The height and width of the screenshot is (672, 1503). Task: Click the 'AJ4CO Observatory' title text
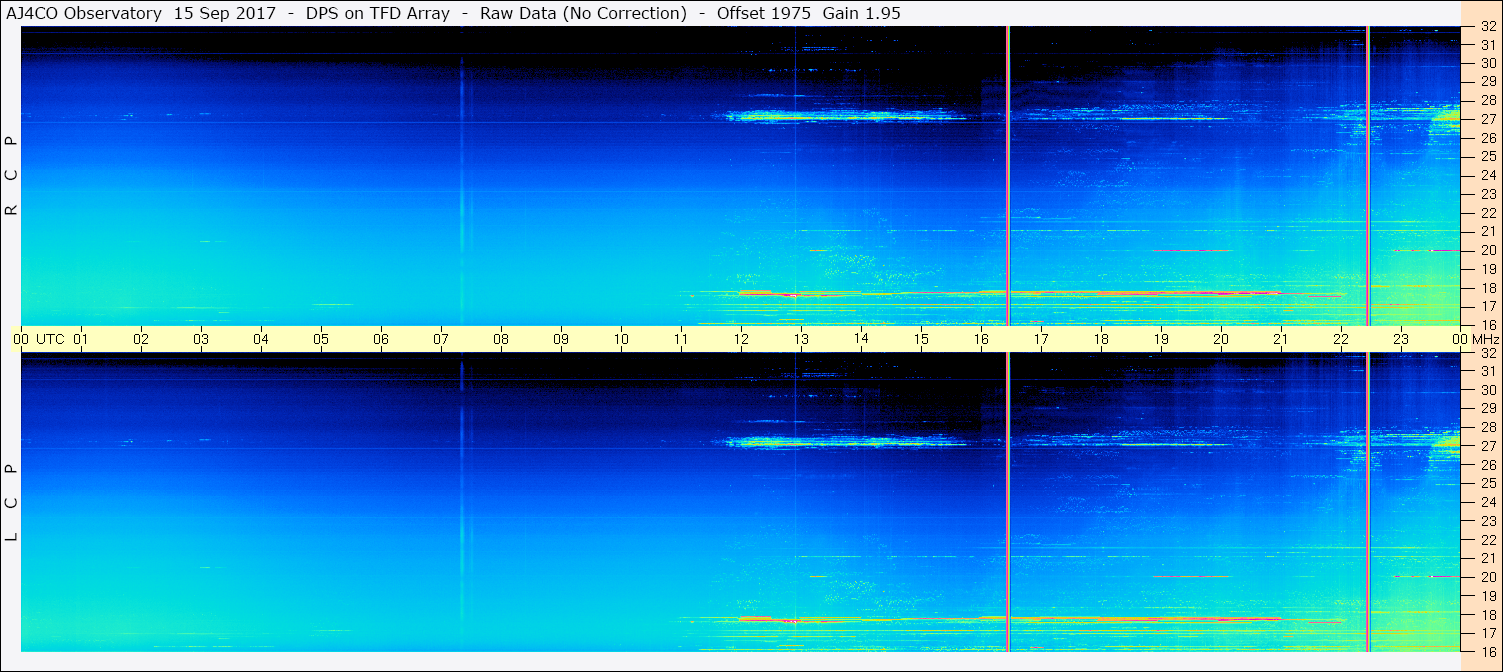(x=83, y=13)
